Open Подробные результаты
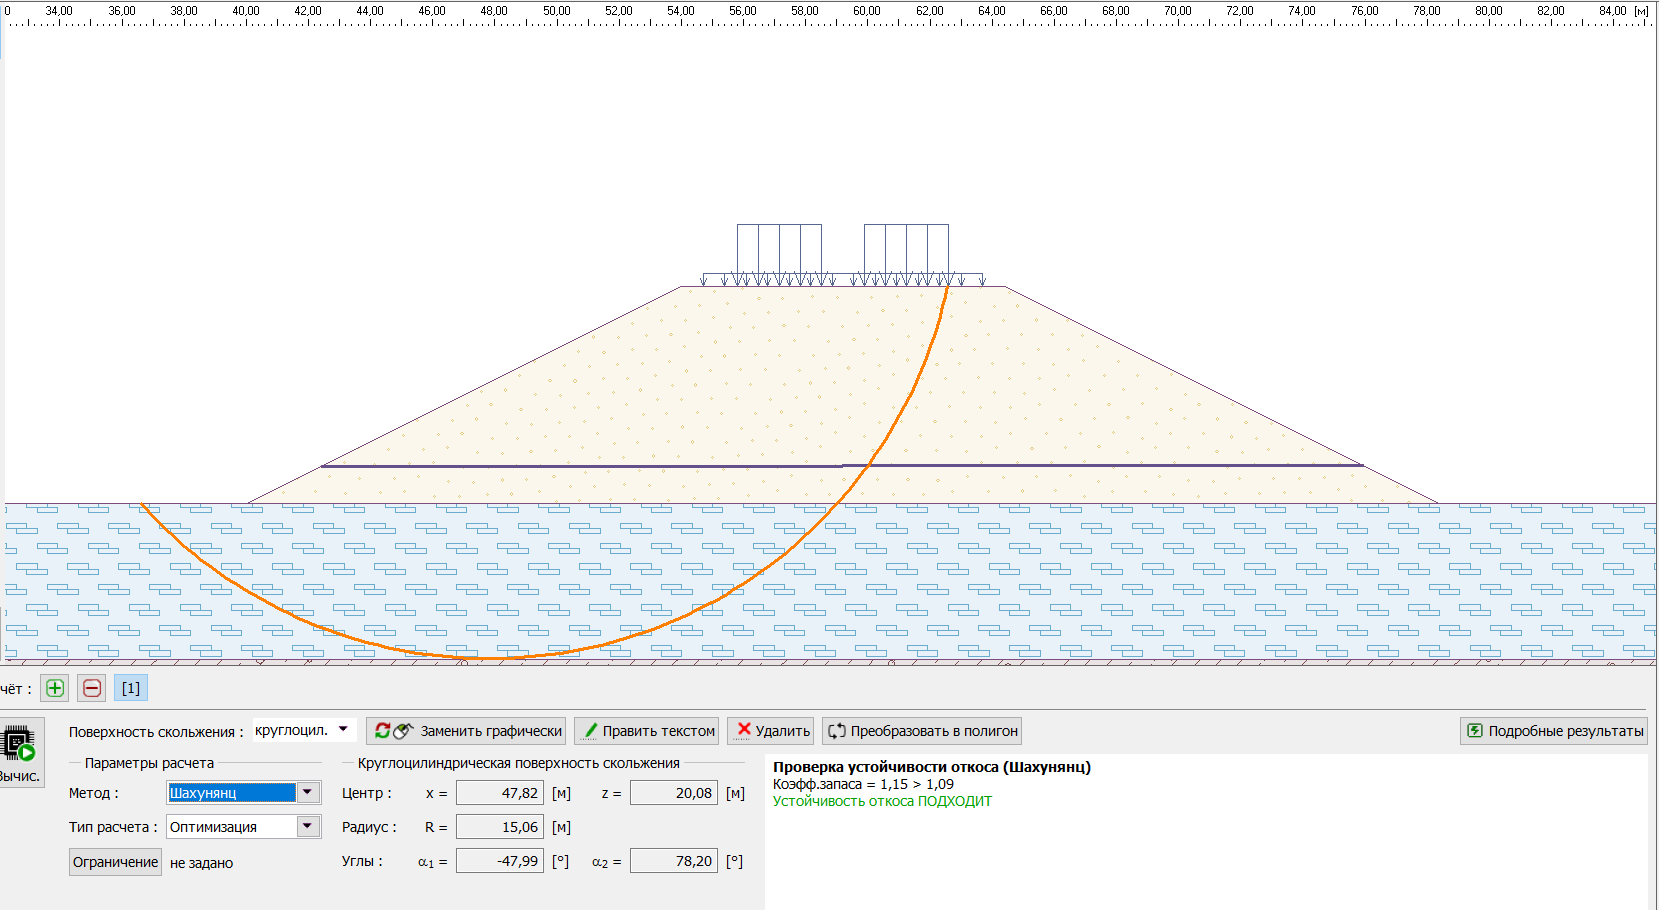 [x=1554, y=731]
